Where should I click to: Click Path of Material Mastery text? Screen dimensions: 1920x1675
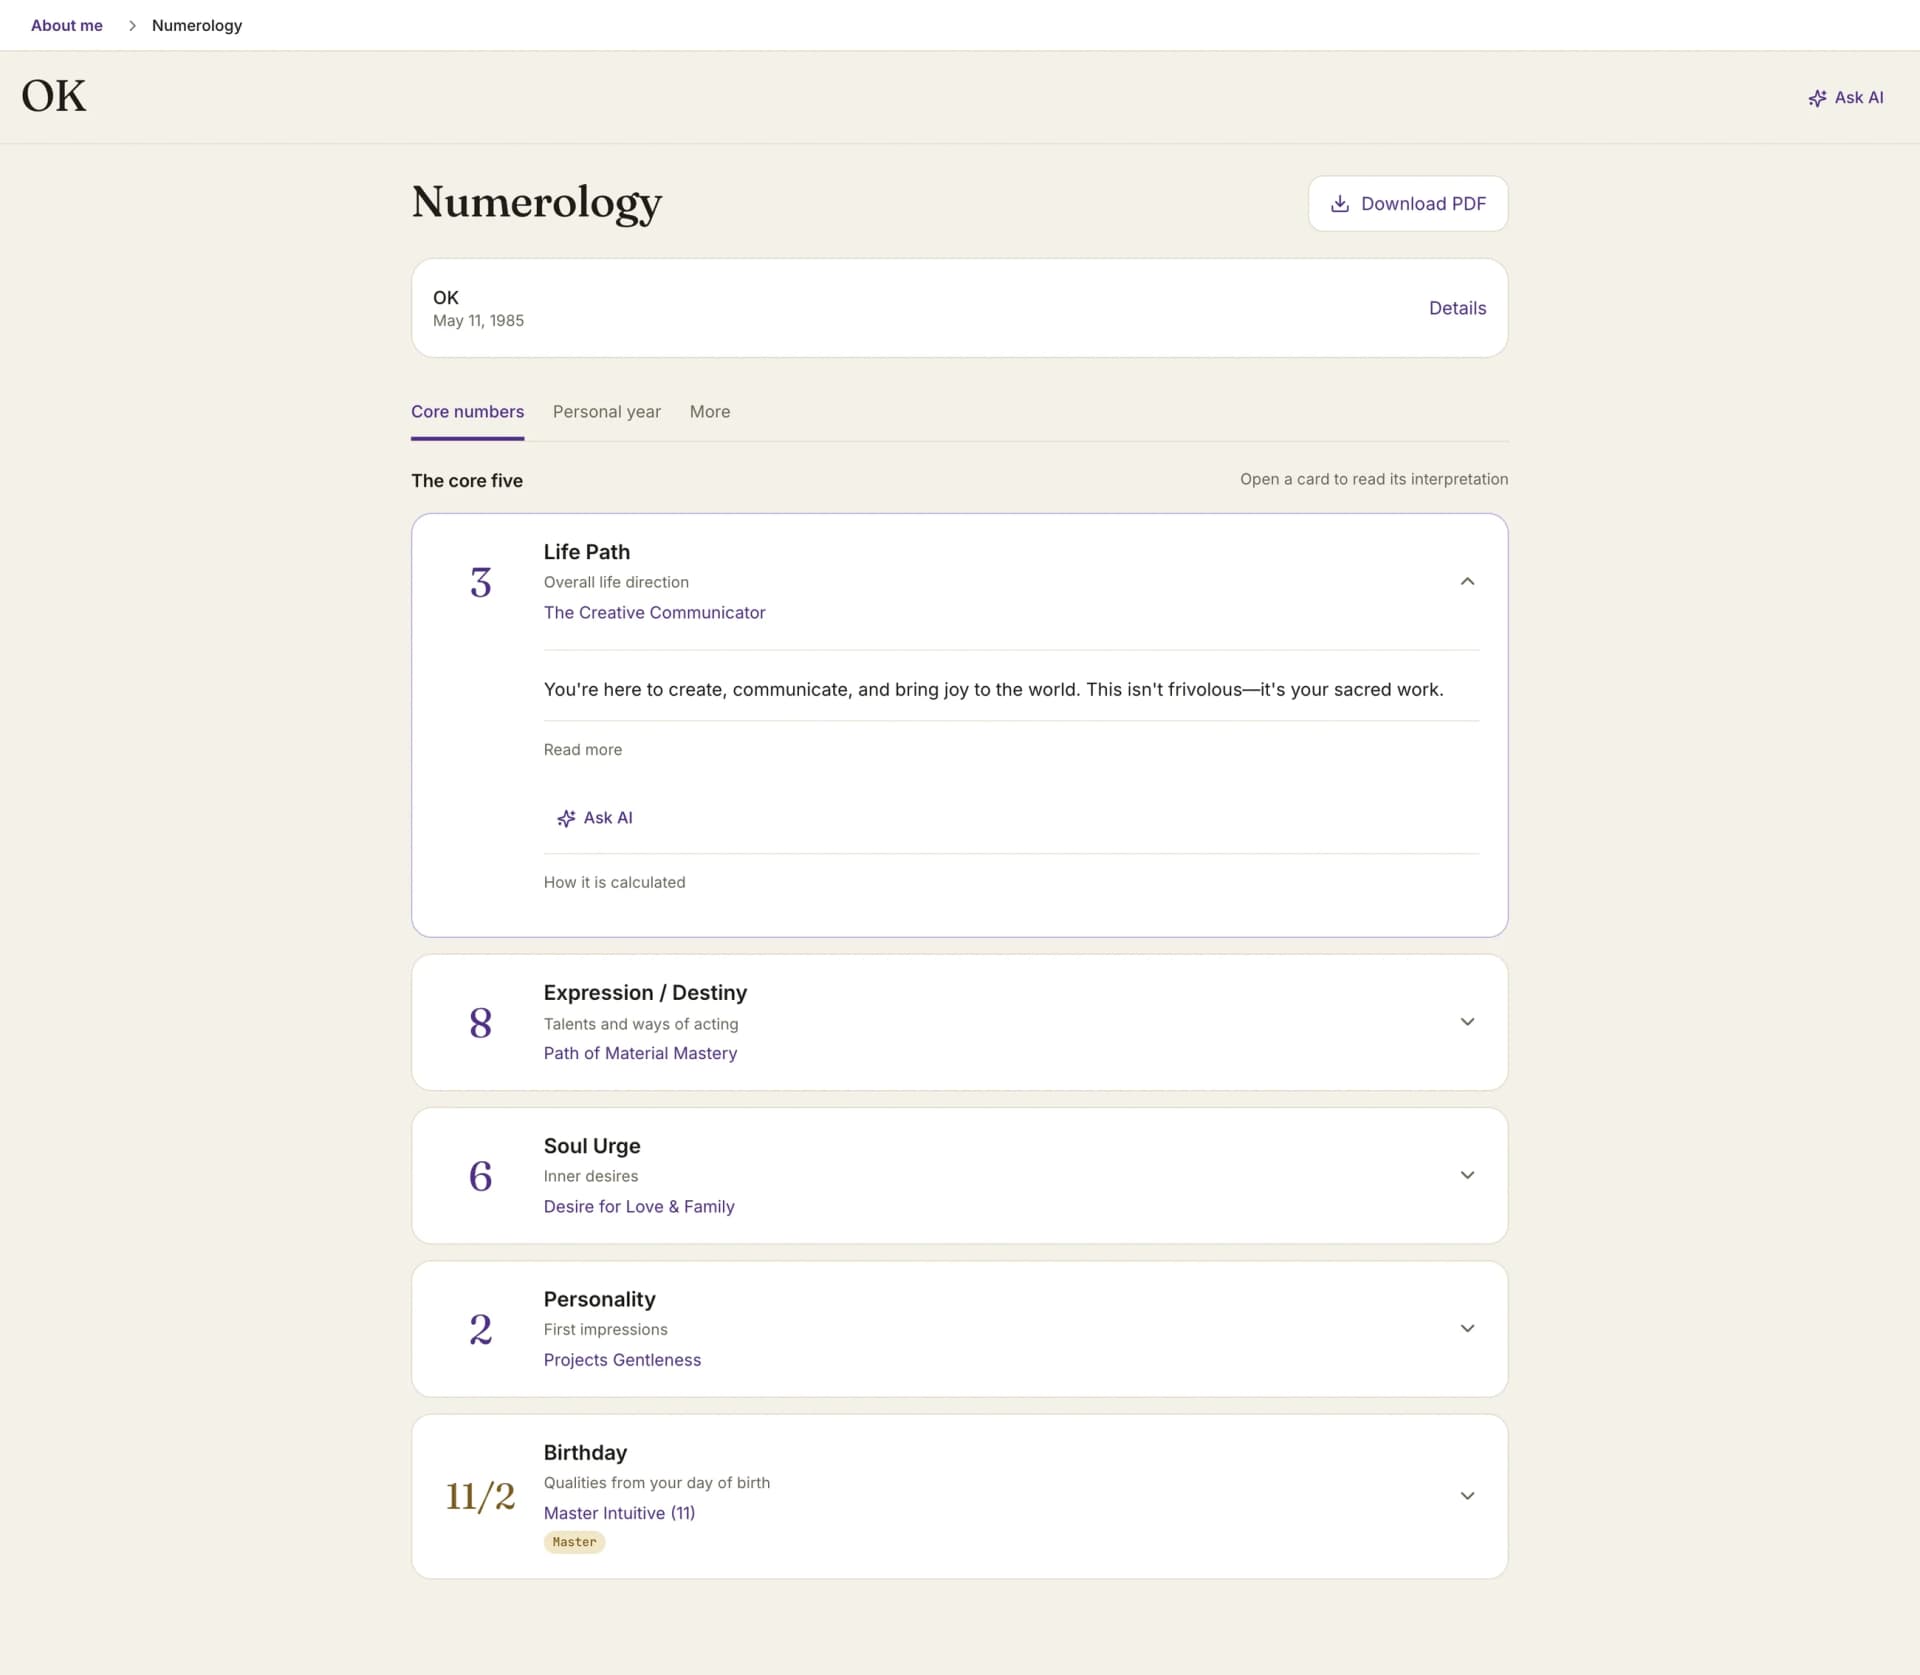click(x=640, y=1053)
